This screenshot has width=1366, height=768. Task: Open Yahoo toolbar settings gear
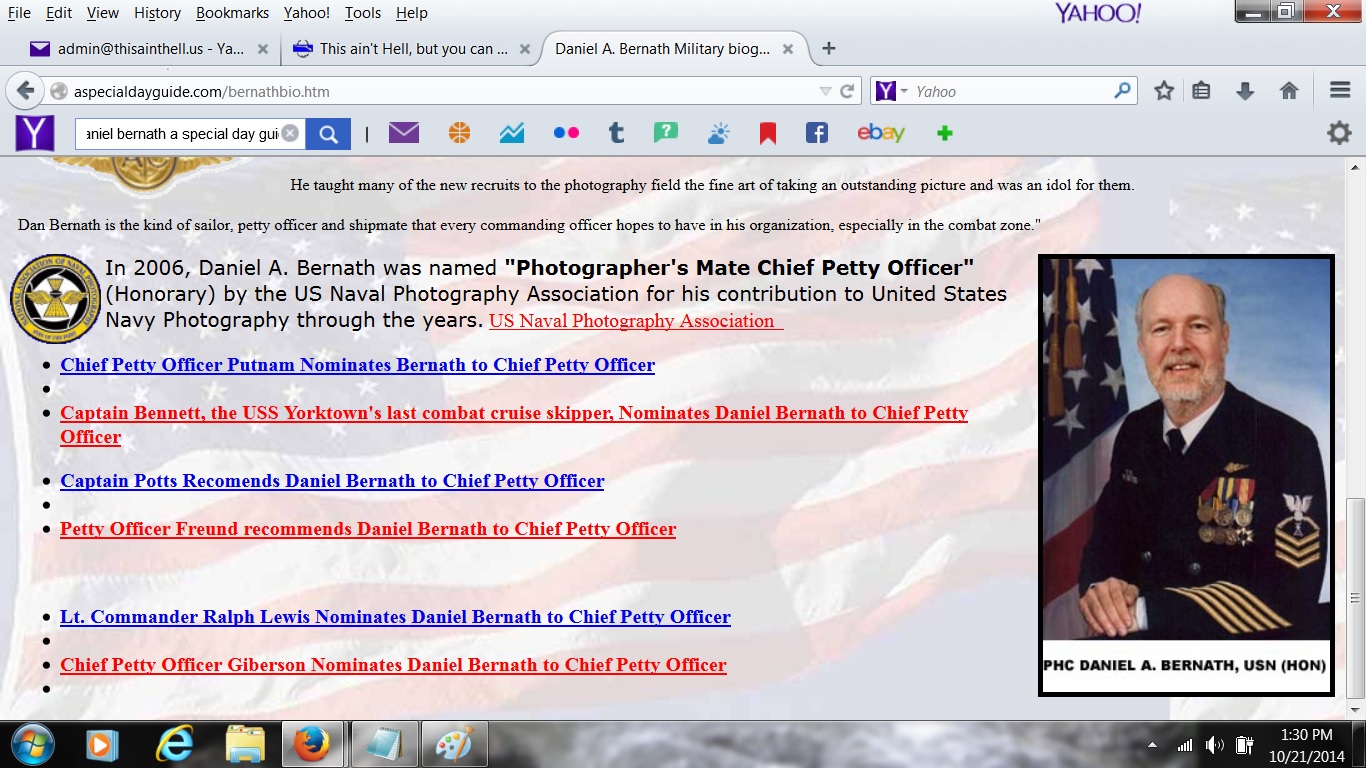(1339, 133)
